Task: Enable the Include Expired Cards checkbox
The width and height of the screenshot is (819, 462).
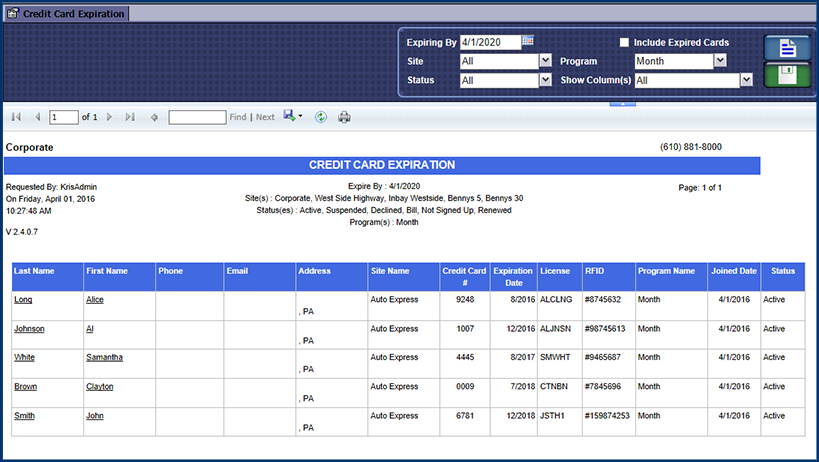Action: click(x=624, y=43)
